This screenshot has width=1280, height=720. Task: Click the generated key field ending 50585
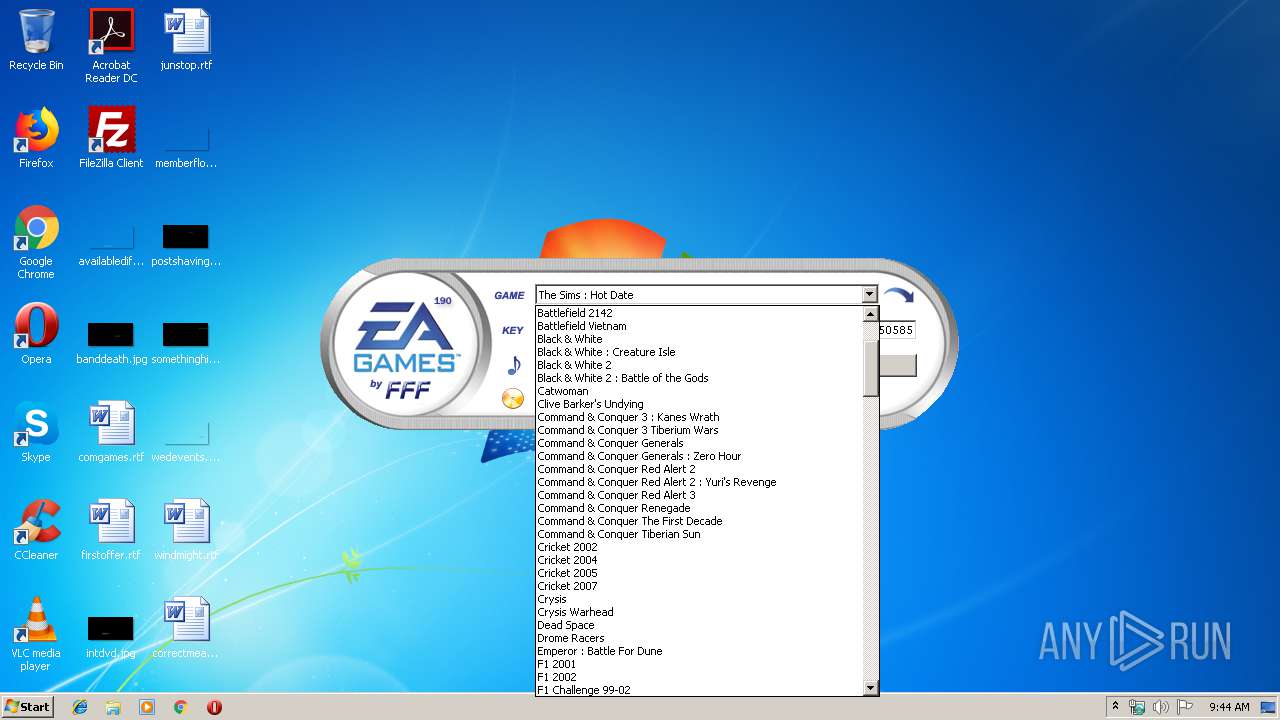897,330
